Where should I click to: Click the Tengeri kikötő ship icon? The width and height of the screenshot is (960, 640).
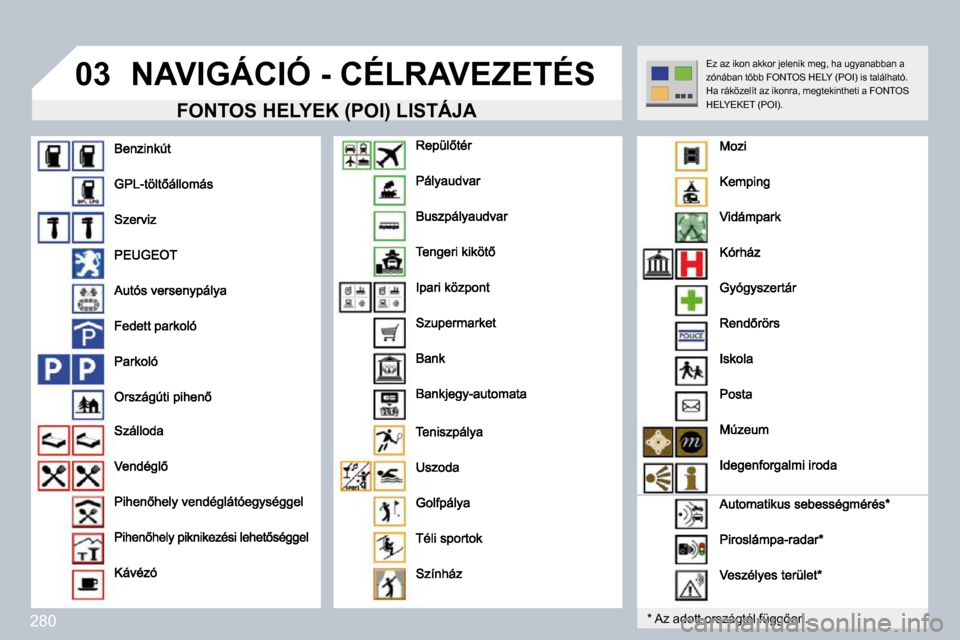coord(389,262)
